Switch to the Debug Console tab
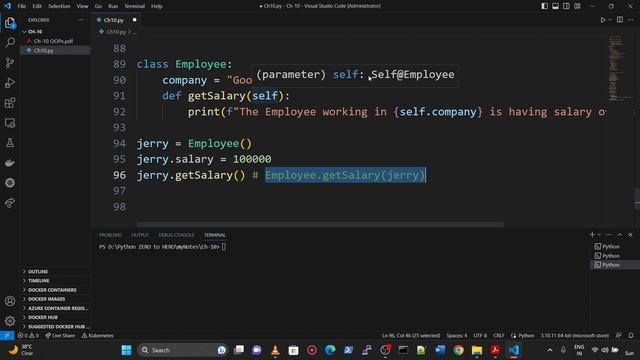Viewport: 640px width, 360px height. [176, 235]
